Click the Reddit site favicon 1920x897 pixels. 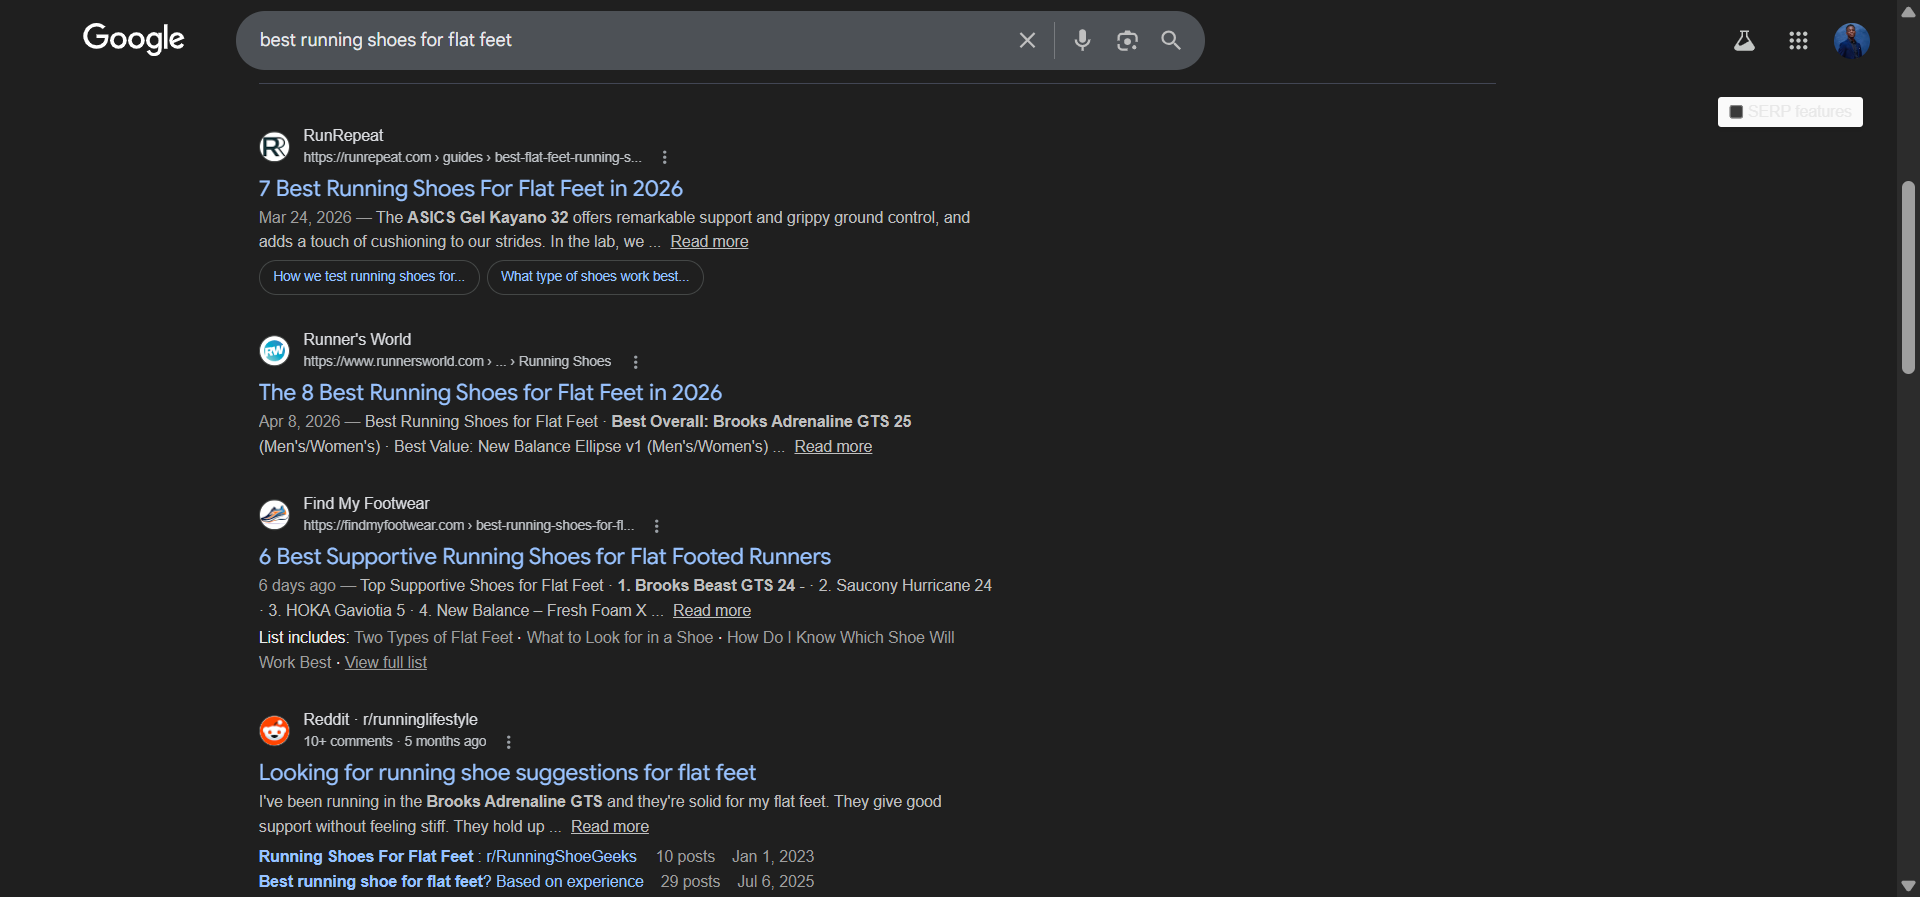point(274,730)
